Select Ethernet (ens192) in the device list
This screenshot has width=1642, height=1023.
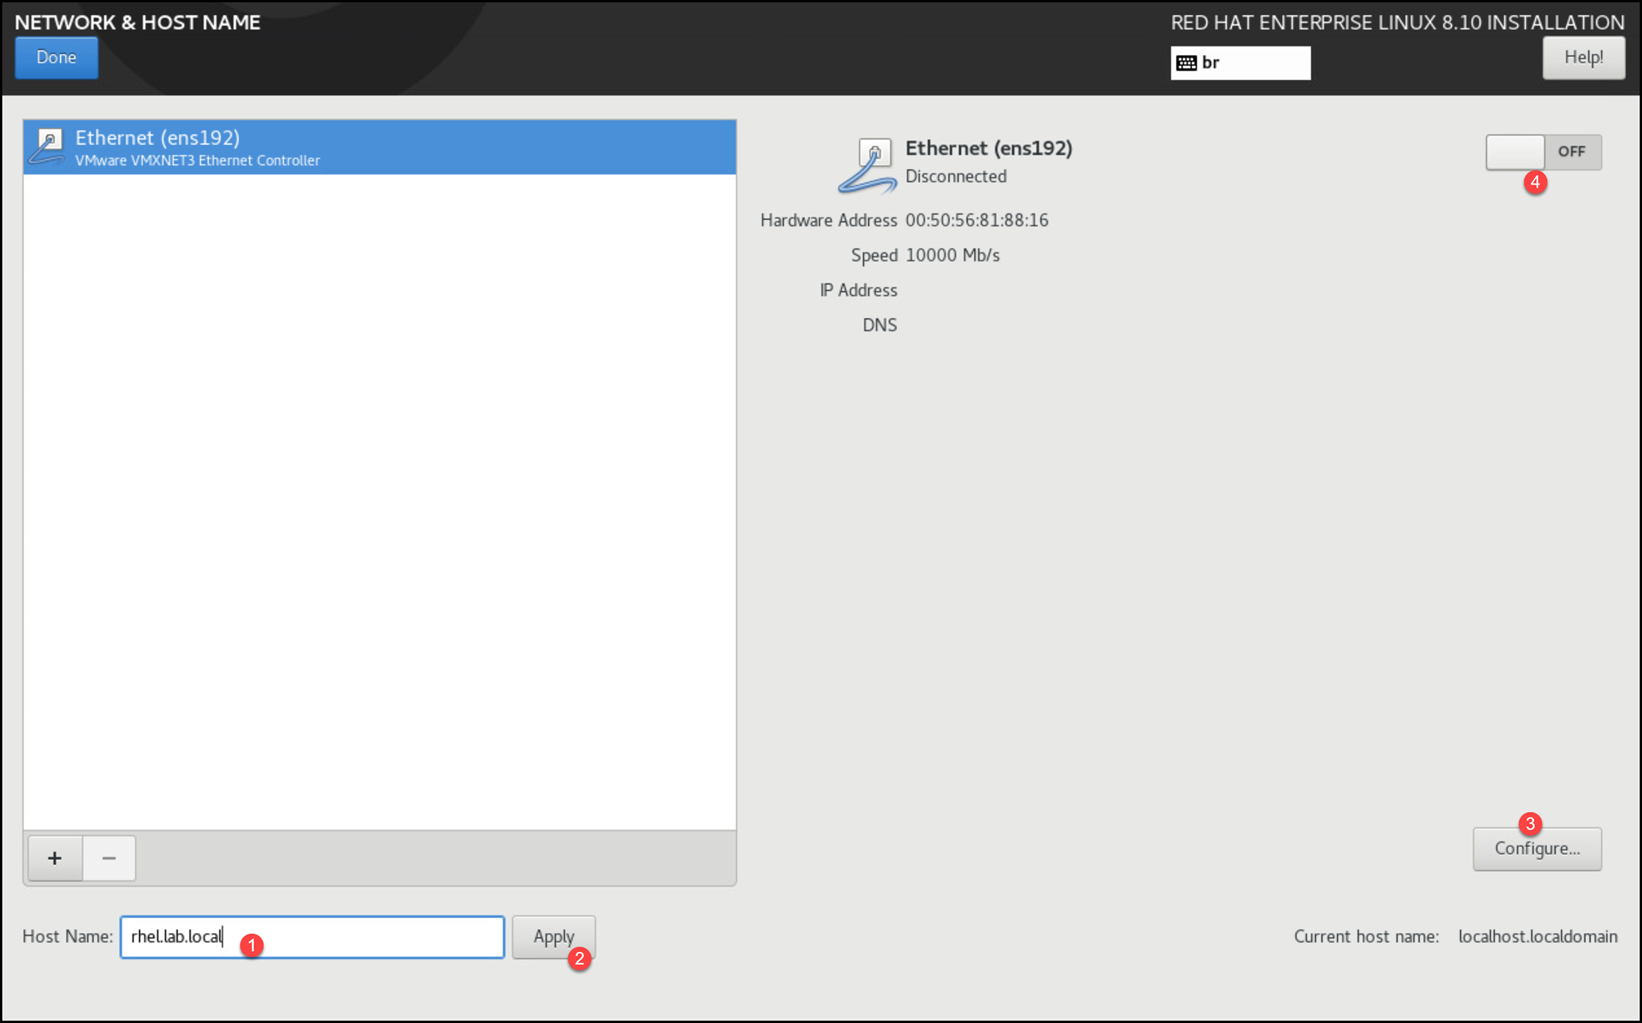point(380,147)
